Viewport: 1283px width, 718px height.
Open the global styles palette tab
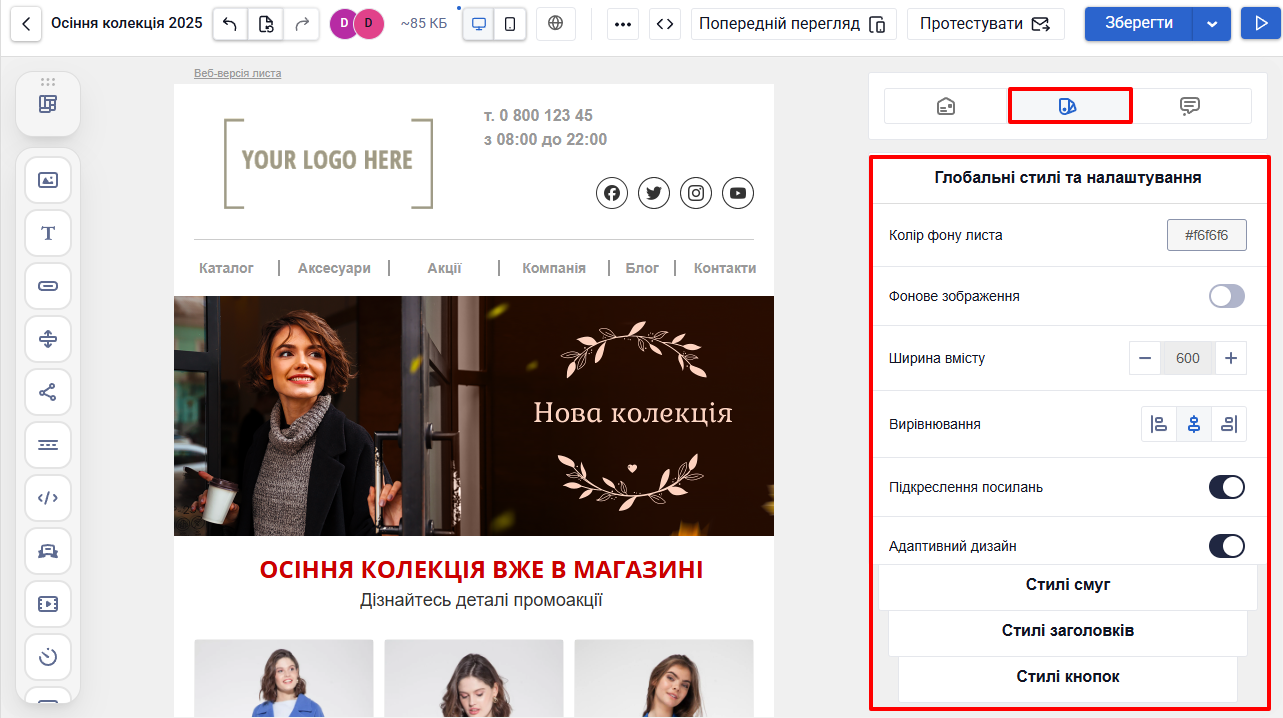pos(1068,106)
